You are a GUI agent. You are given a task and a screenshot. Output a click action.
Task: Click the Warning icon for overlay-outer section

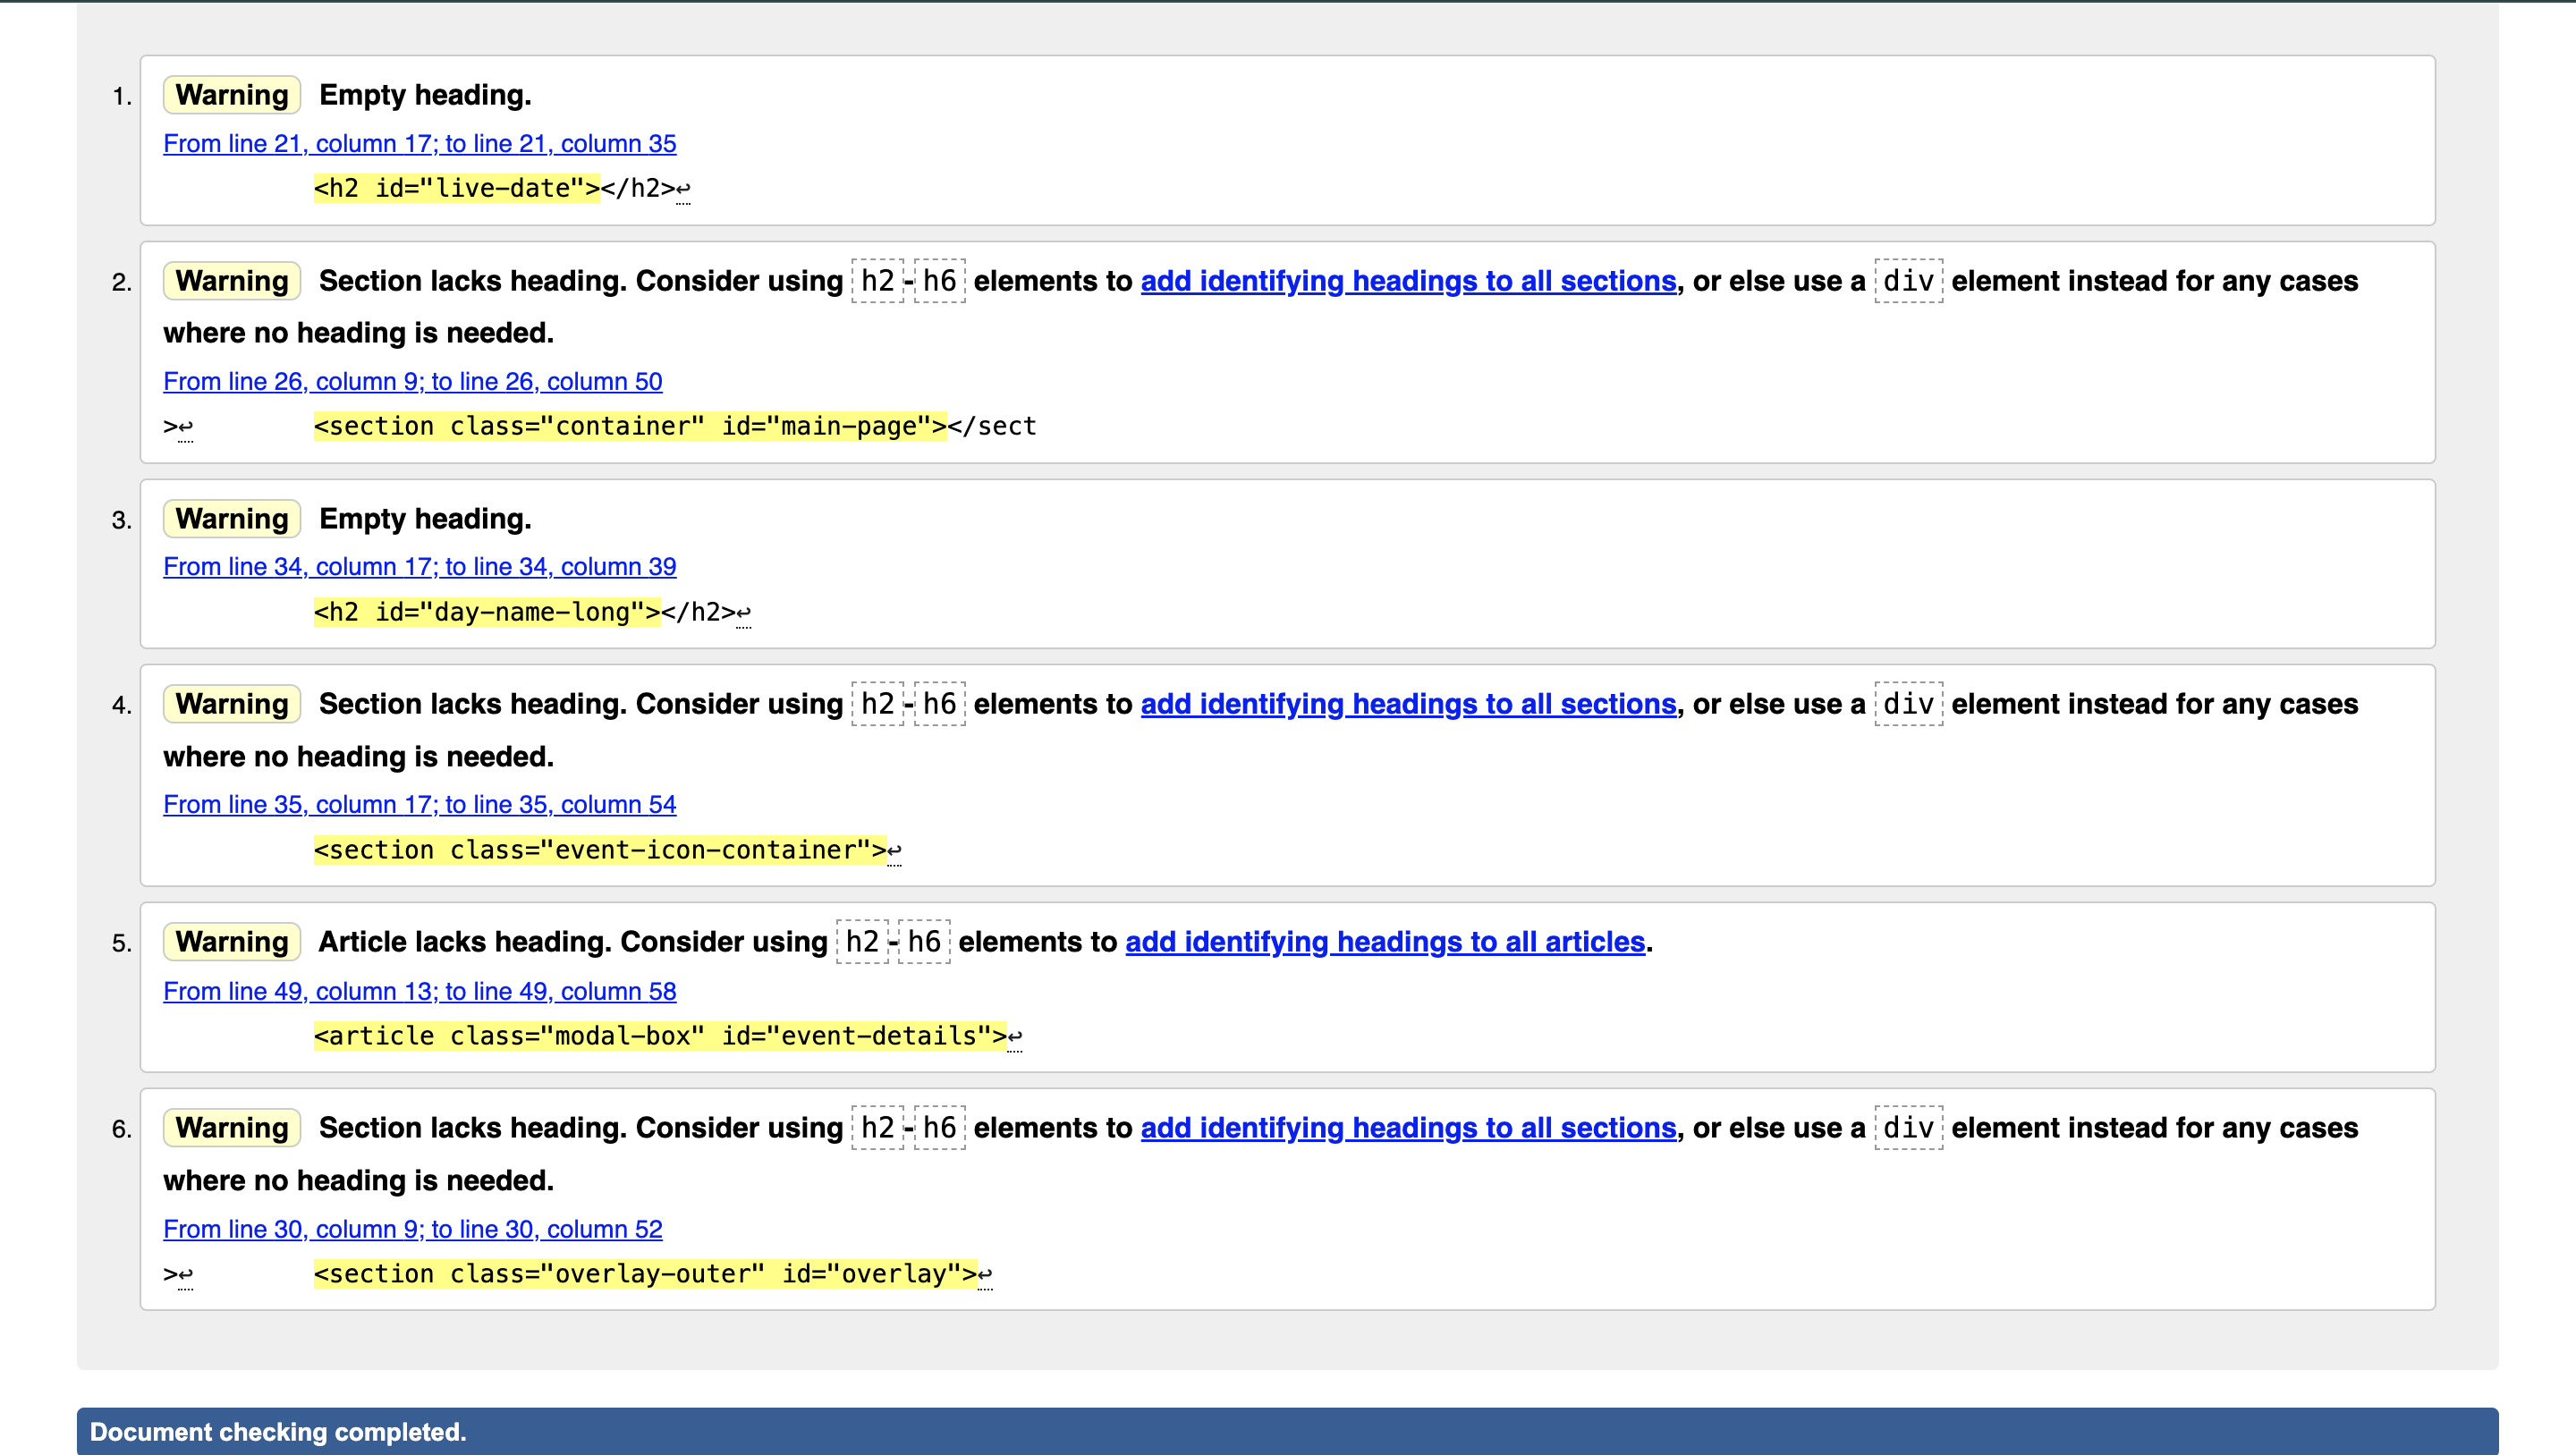(230, 1128)
